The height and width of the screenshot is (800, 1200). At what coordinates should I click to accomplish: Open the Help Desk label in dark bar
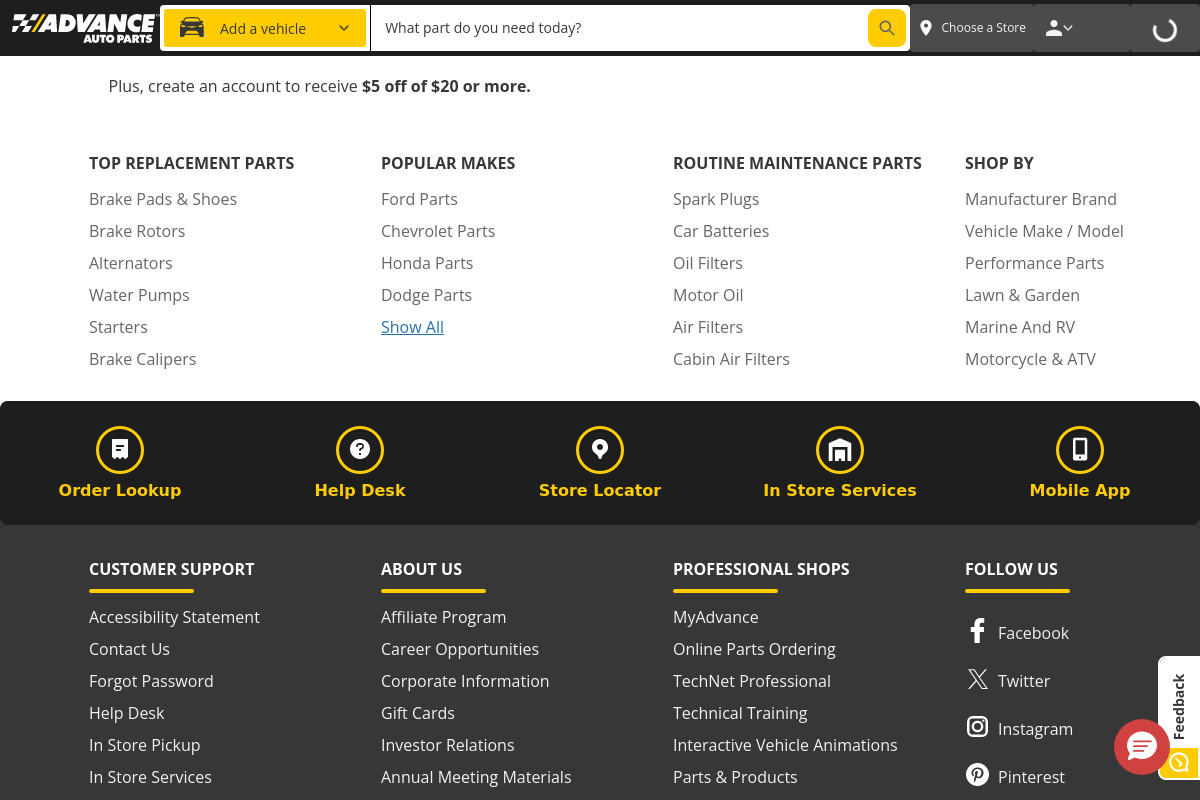[360, 490]
